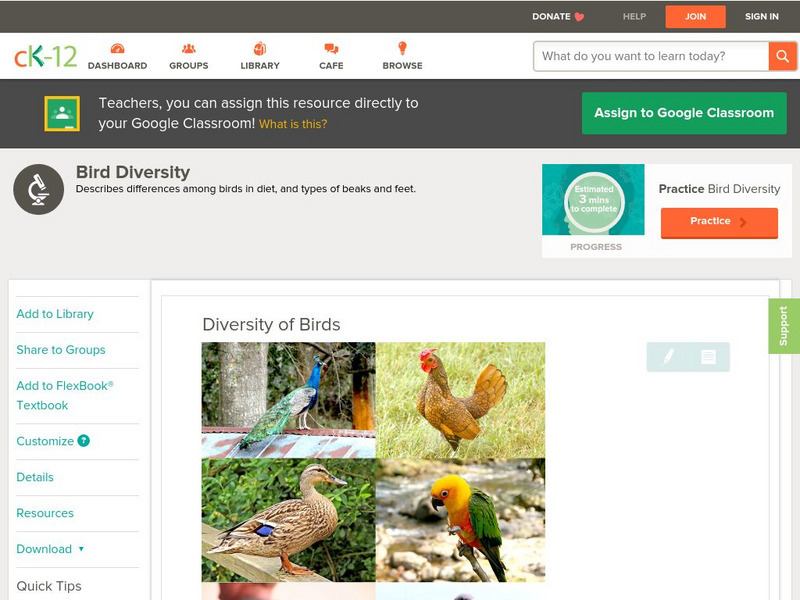Open the Groups people icon
Viewport: 800px width, 600px height.
(x=189, y=49)
